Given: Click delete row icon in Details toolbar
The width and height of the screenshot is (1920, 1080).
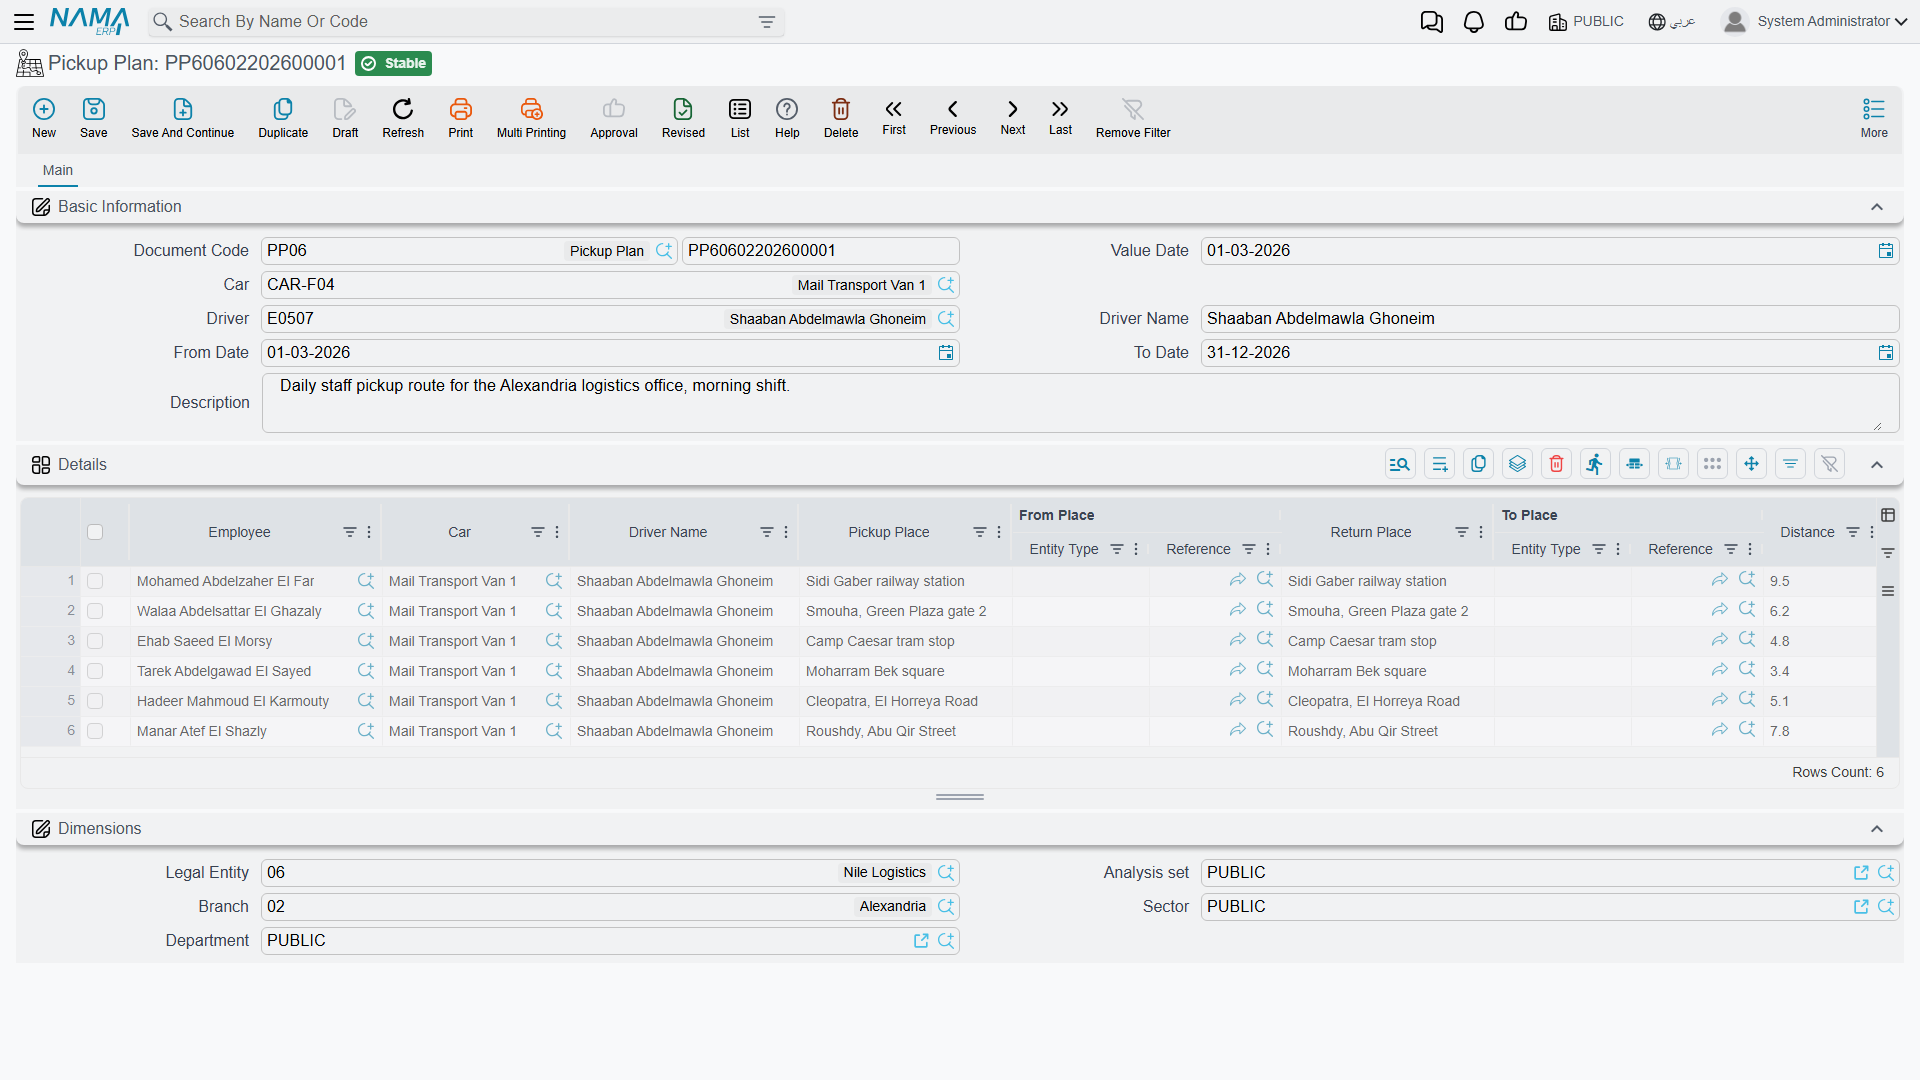Looking at the screenshot, I should click(x=1556, y=464).
